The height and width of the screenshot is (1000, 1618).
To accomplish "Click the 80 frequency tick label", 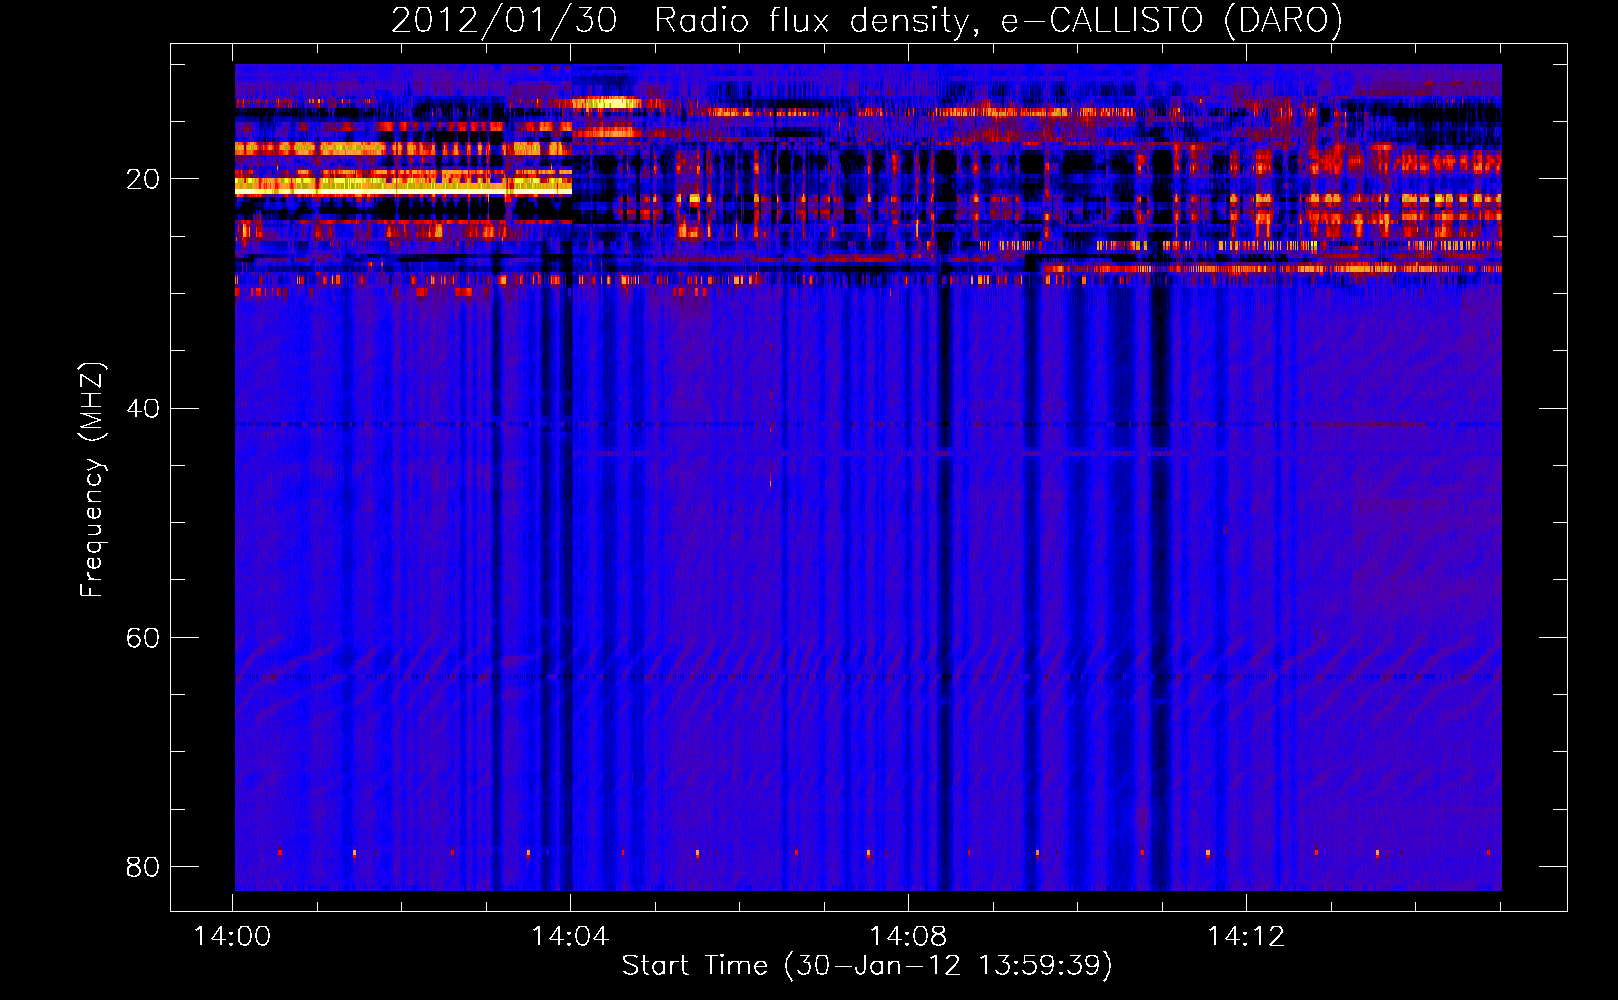I will point(143,866).
